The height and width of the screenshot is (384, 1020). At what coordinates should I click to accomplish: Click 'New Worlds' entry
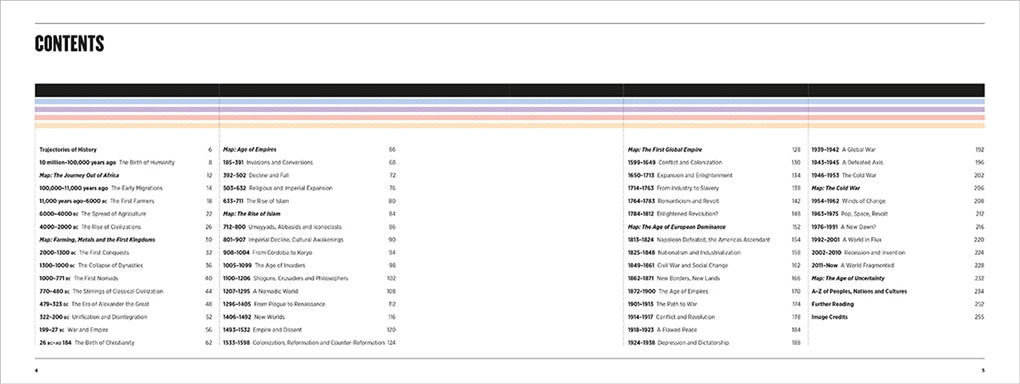pyautogui.click(x=269, y=317)
